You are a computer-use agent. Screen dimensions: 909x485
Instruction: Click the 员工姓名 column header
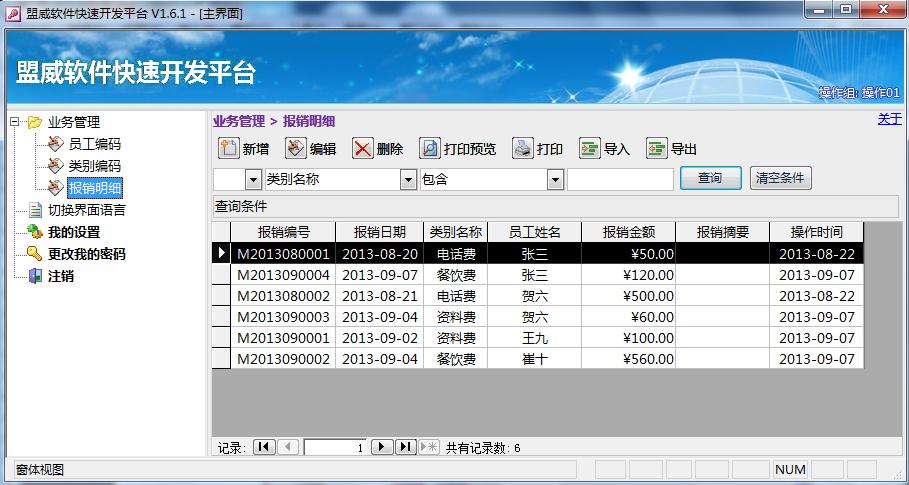point(535,232)
